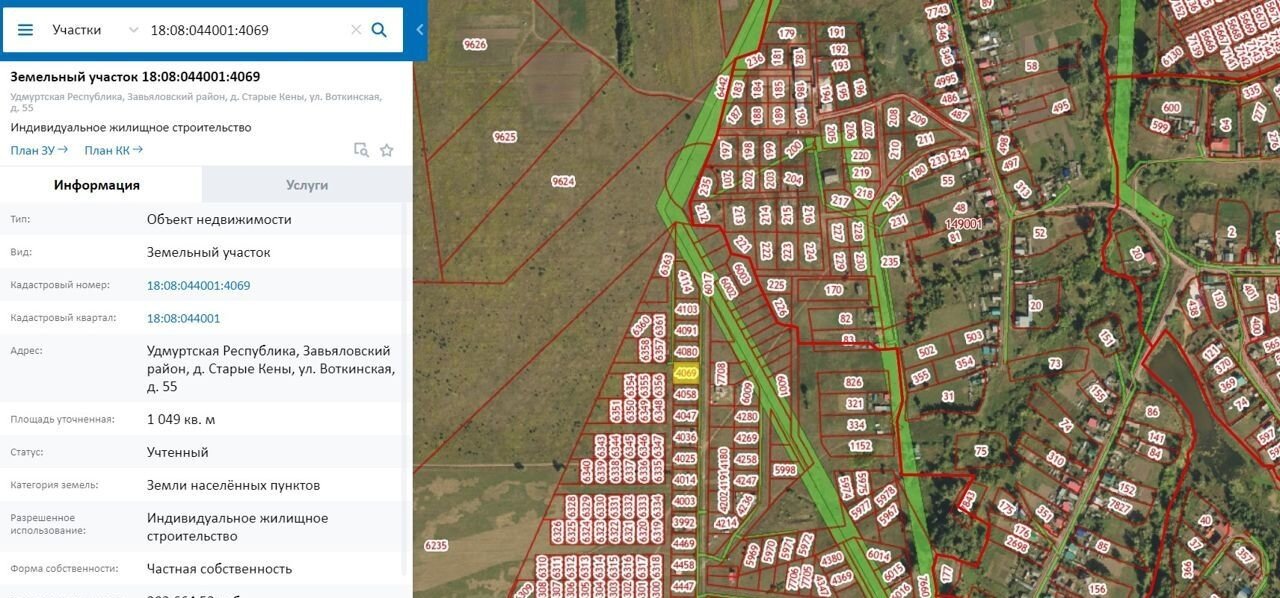Click parcel 9626 label on the map
1280x598 pixels.
point(475,44)
